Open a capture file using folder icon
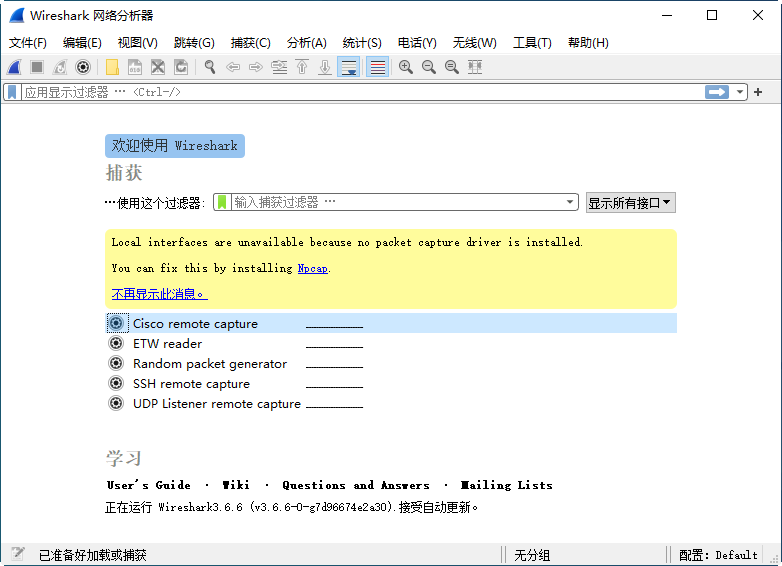The height and width of the screenshot is (566, 782). (112, 67)
